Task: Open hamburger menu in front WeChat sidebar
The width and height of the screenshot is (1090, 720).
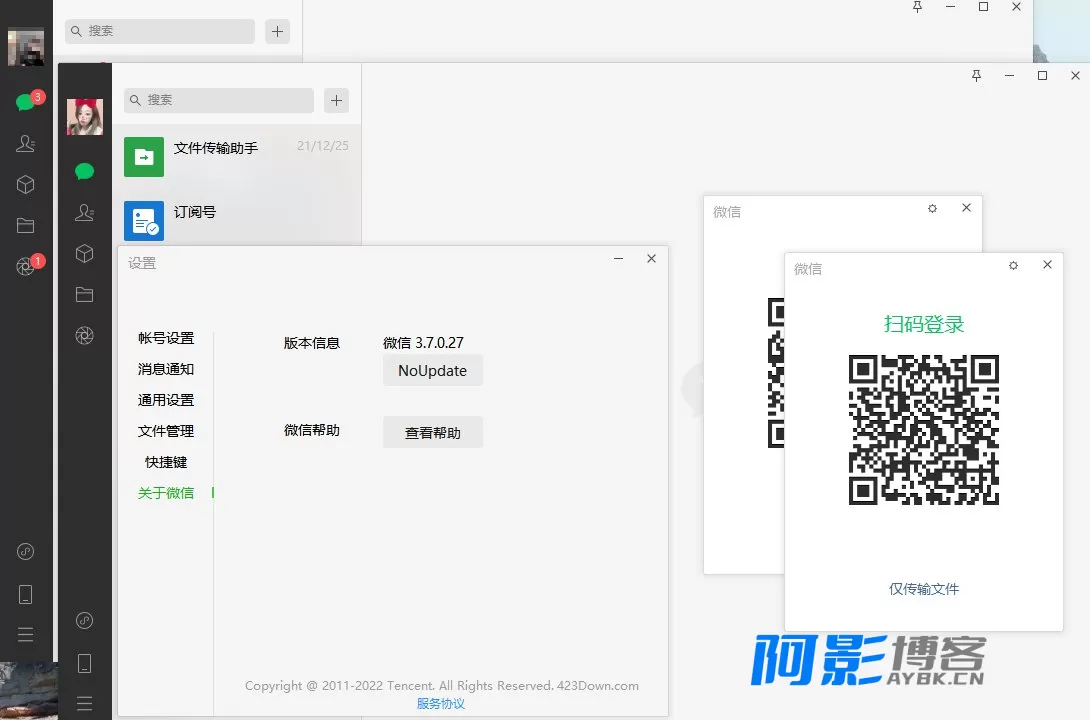Action: click(84, 703)
